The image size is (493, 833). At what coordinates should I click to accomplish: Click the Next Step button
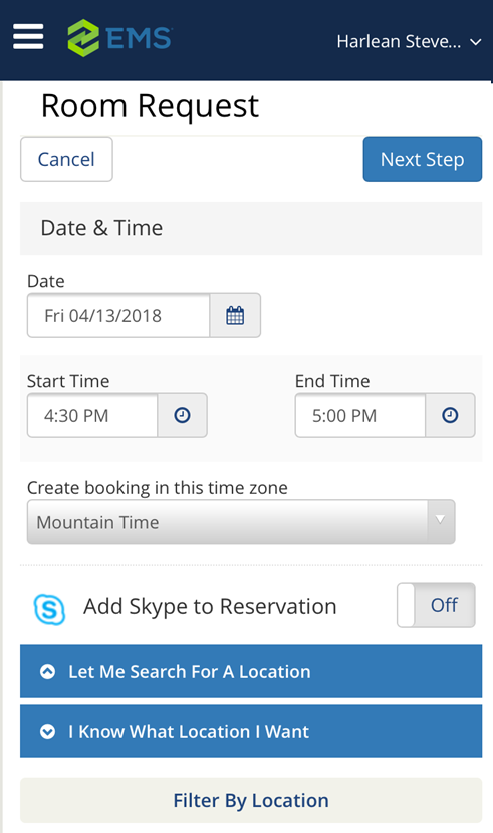pos(422,159)
